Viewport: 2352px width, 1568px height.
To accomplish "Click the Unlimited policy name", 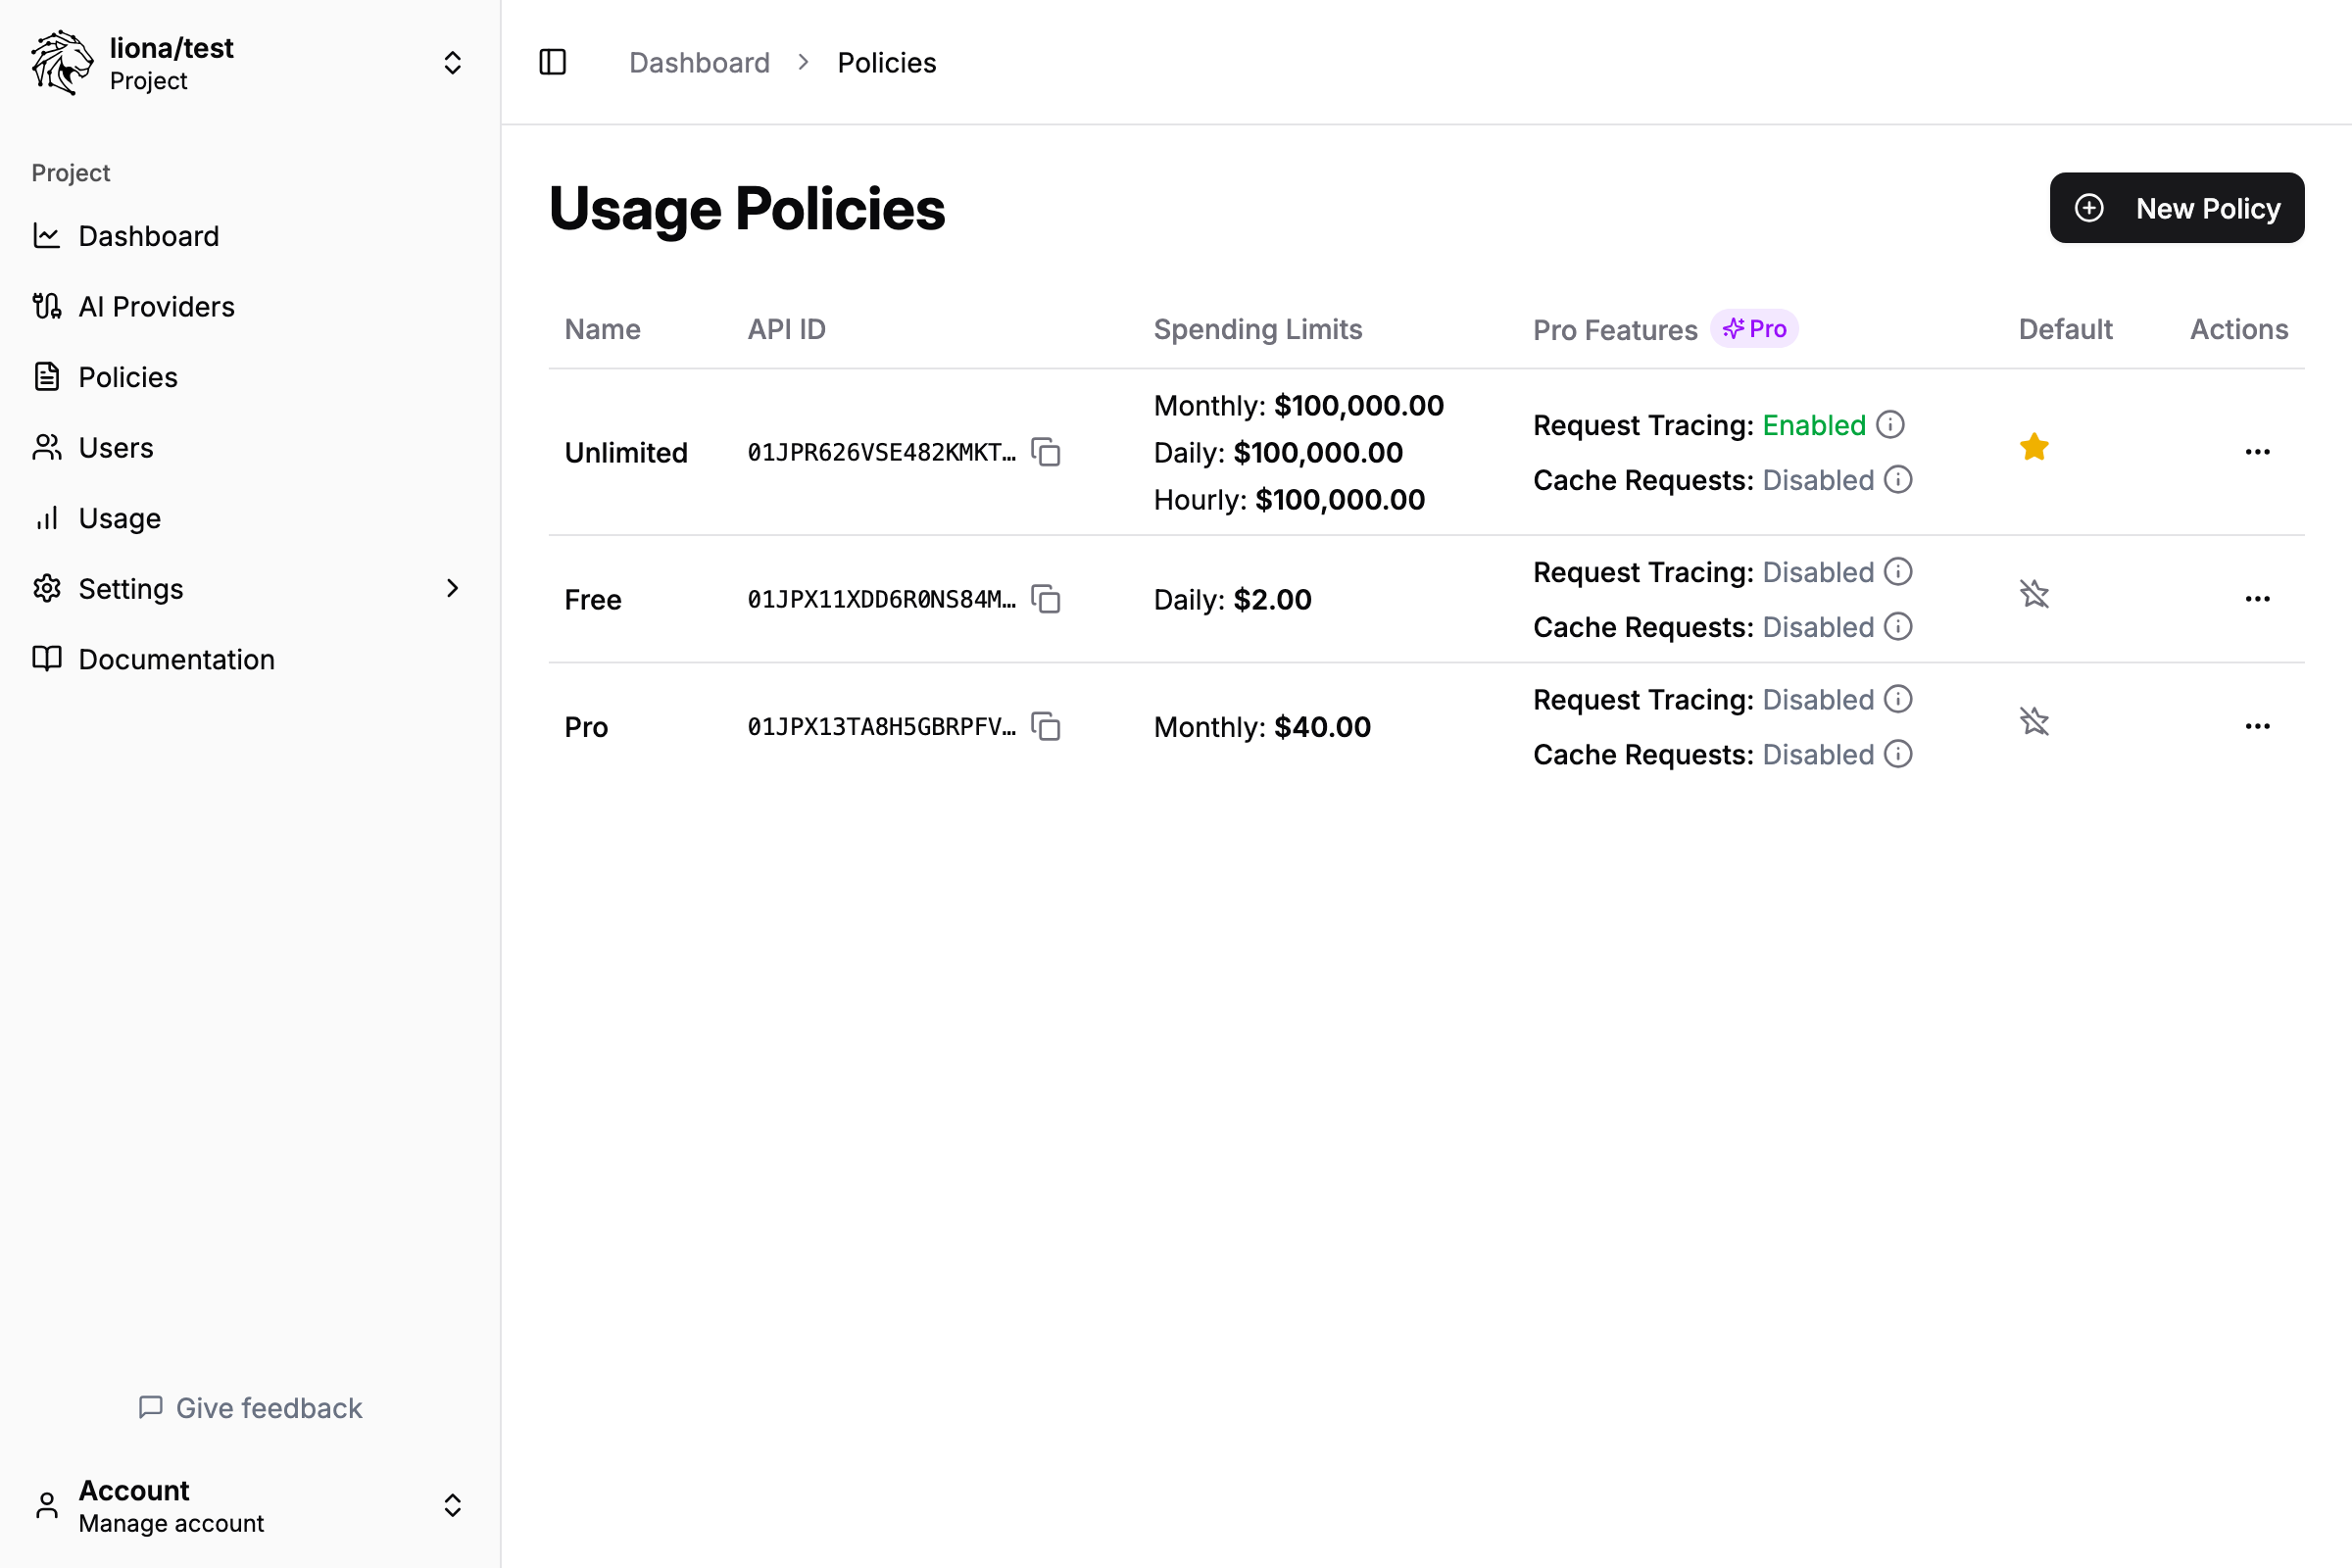I will (626, 452).
